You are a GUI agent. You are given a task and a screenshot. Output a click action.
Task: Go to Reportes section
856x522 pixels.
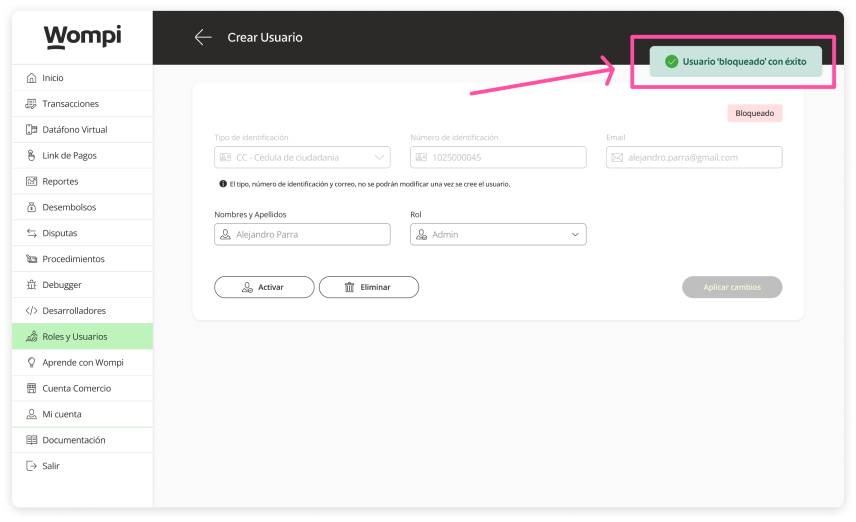[x=60, y=182]
